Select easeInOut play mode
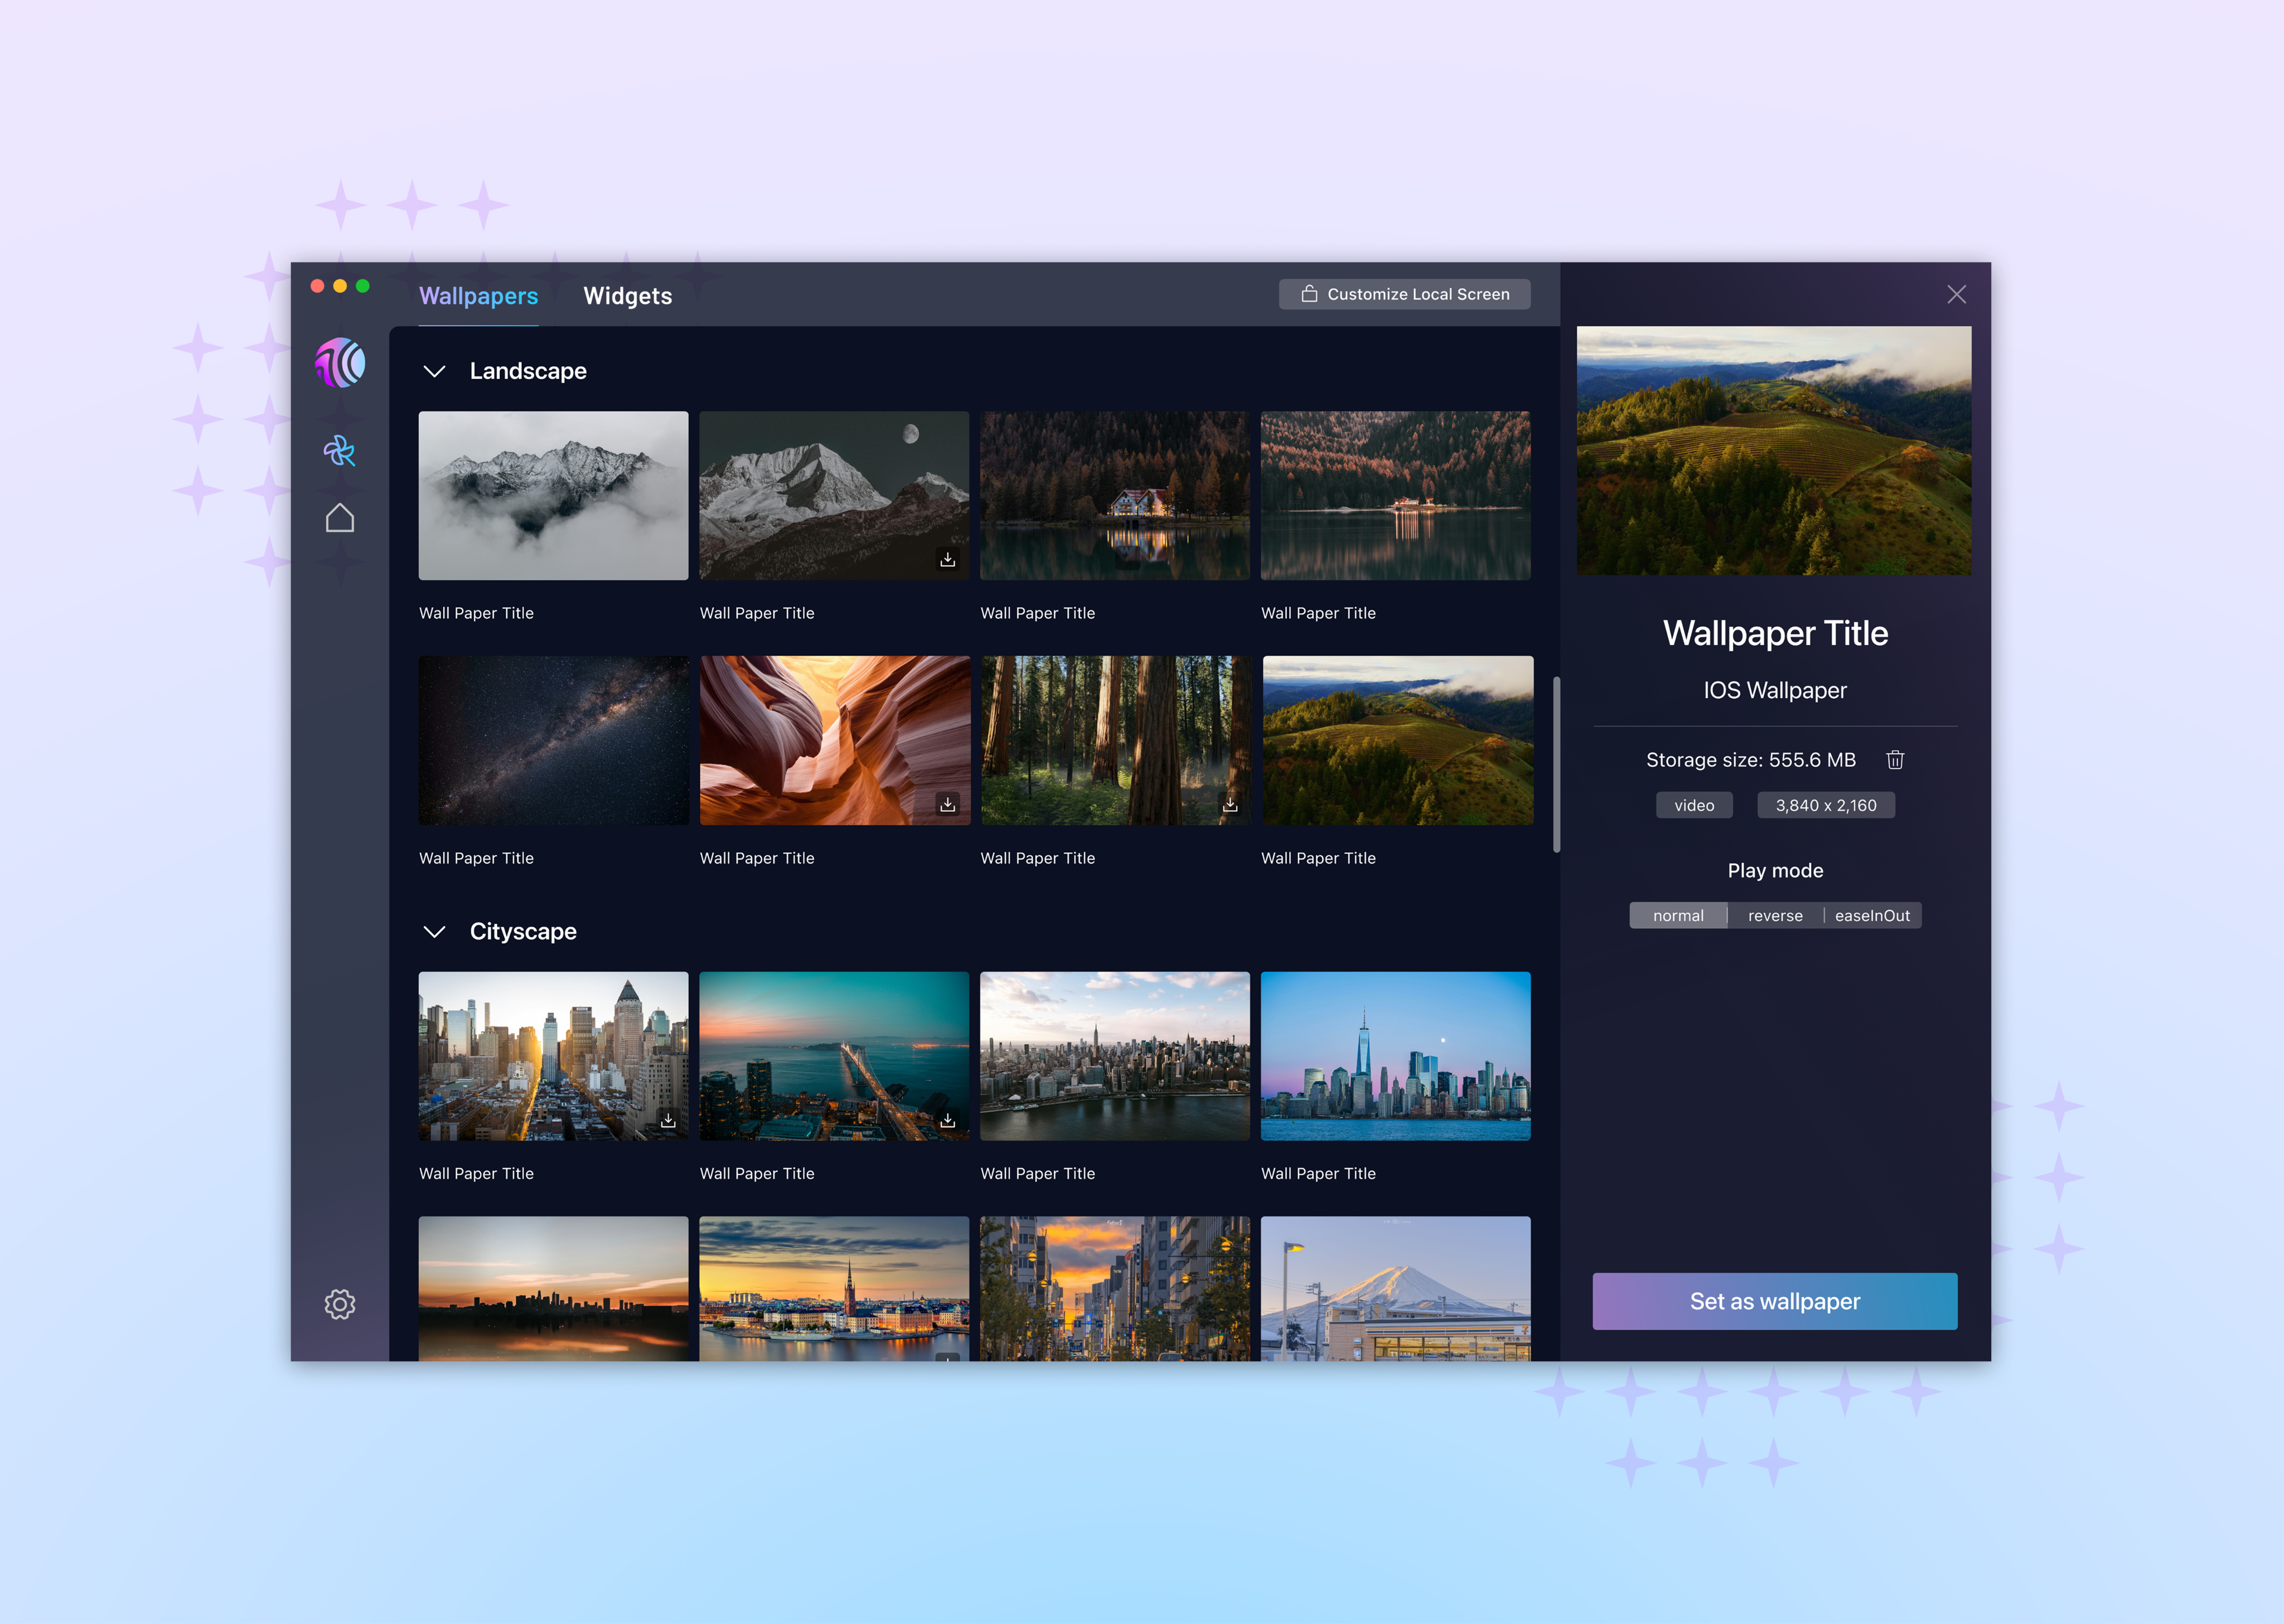Screen dimensions: 2284x1624 click(1872, 916)
